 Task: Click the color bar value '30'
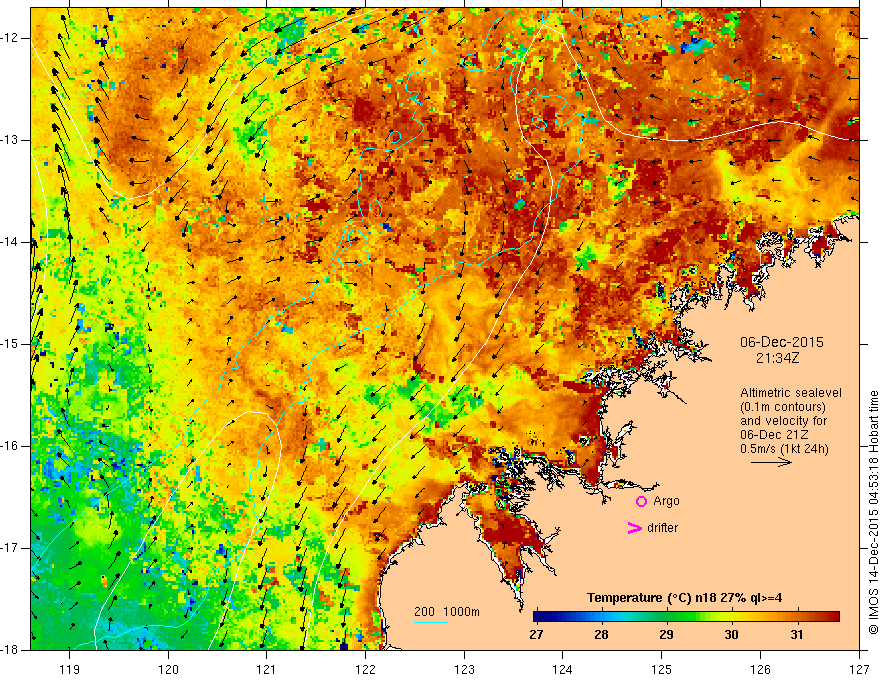(x=731, y=635)
